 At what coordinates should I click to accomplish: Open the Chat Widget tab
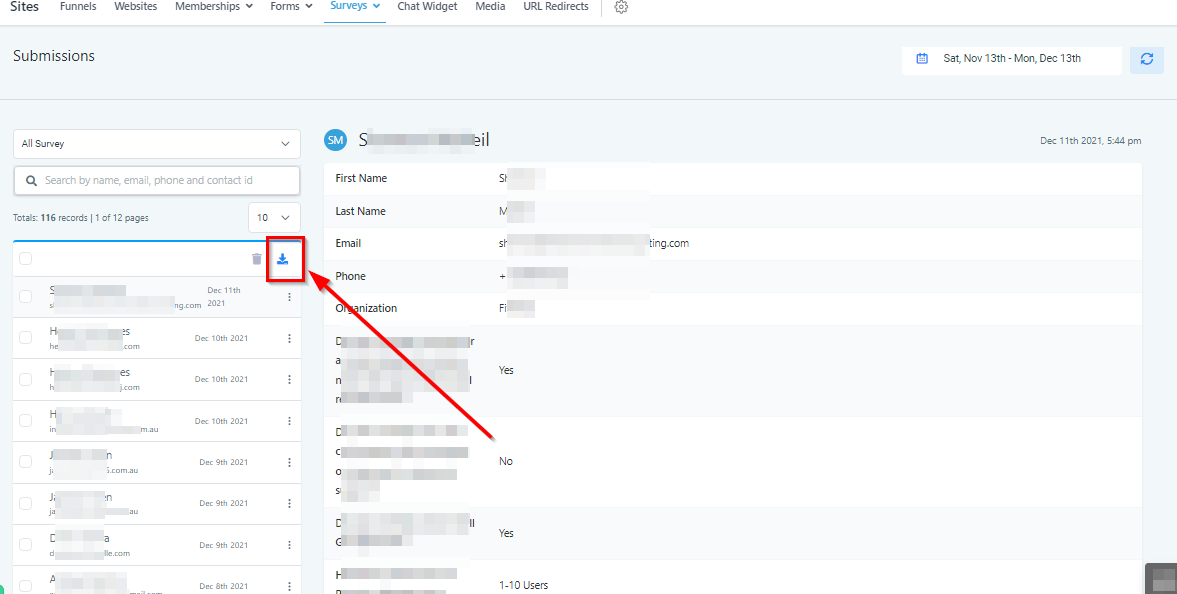[x=427, y=7]
